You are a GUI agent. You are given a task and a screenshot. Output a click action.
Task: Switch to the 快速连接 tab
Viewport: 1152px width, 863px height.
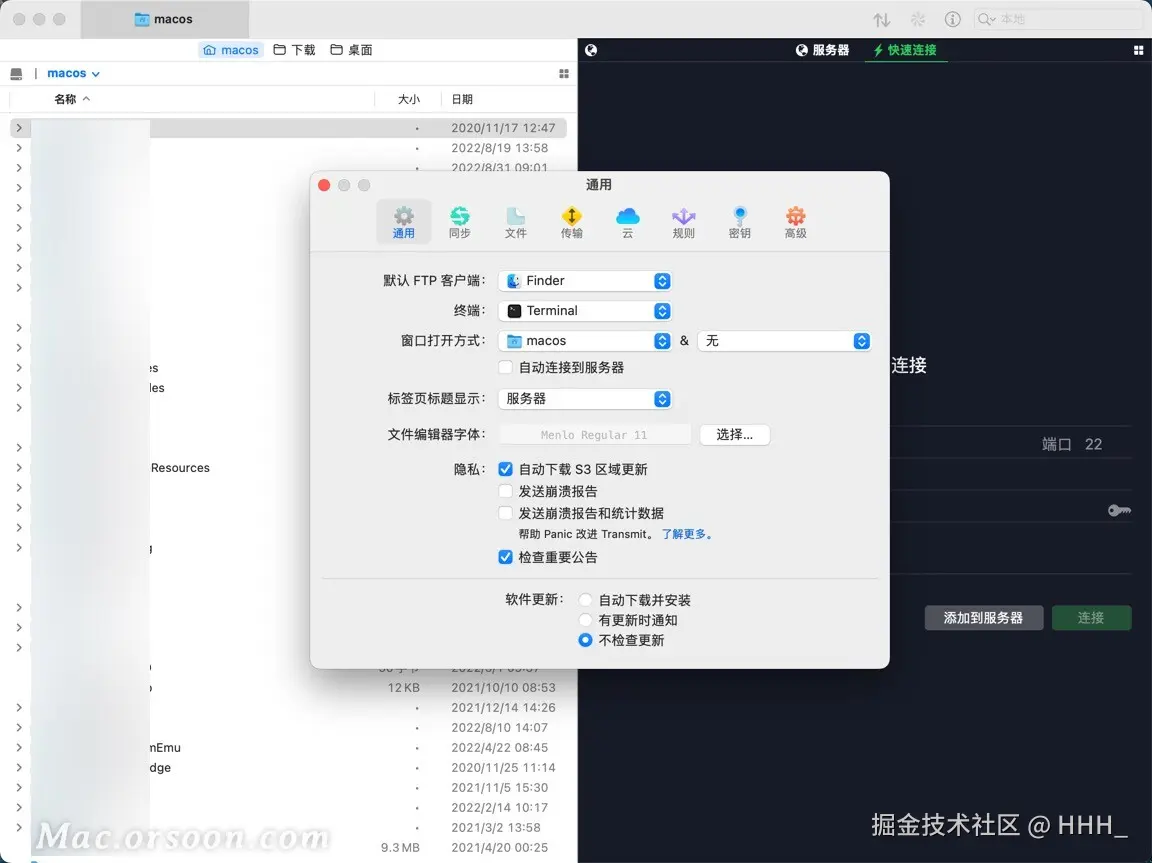coord(905,50)
